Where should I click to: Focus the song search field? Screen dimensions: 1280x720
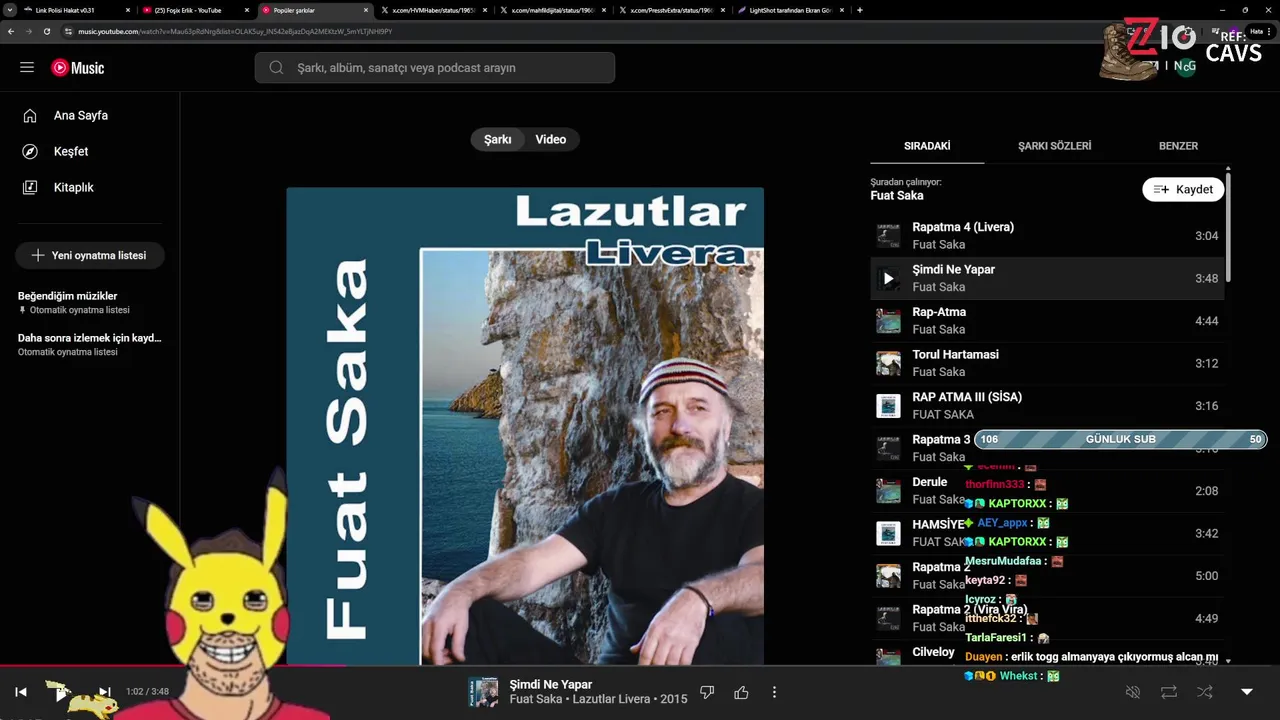[x=435, y=68]
